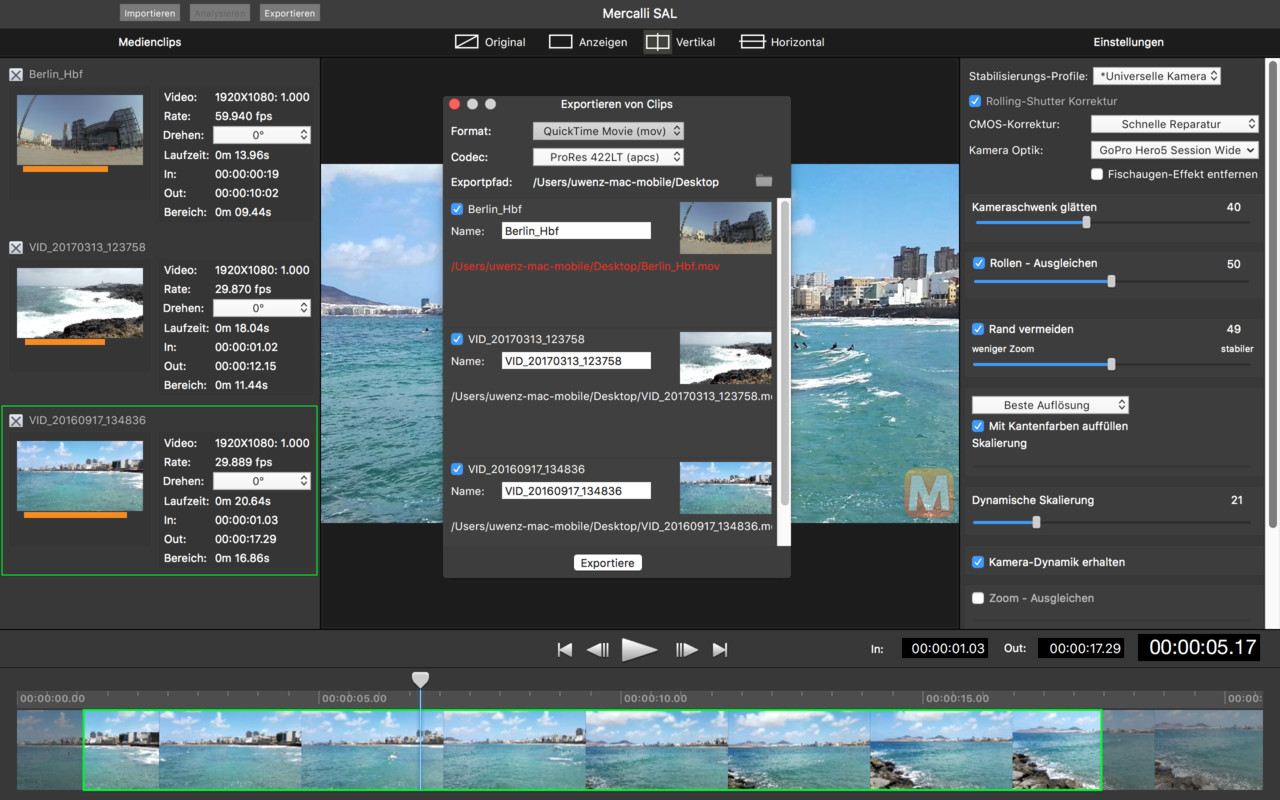Click the Out timecode field
The height and width of the screenshot is (800, 1280).
click(1081, 648)
